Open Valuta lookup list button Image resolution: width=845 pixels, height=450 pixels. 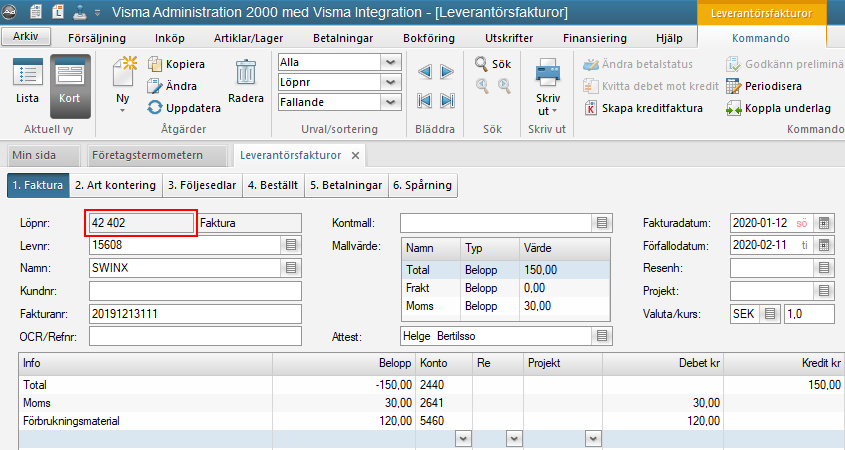(x=770, y=314)
